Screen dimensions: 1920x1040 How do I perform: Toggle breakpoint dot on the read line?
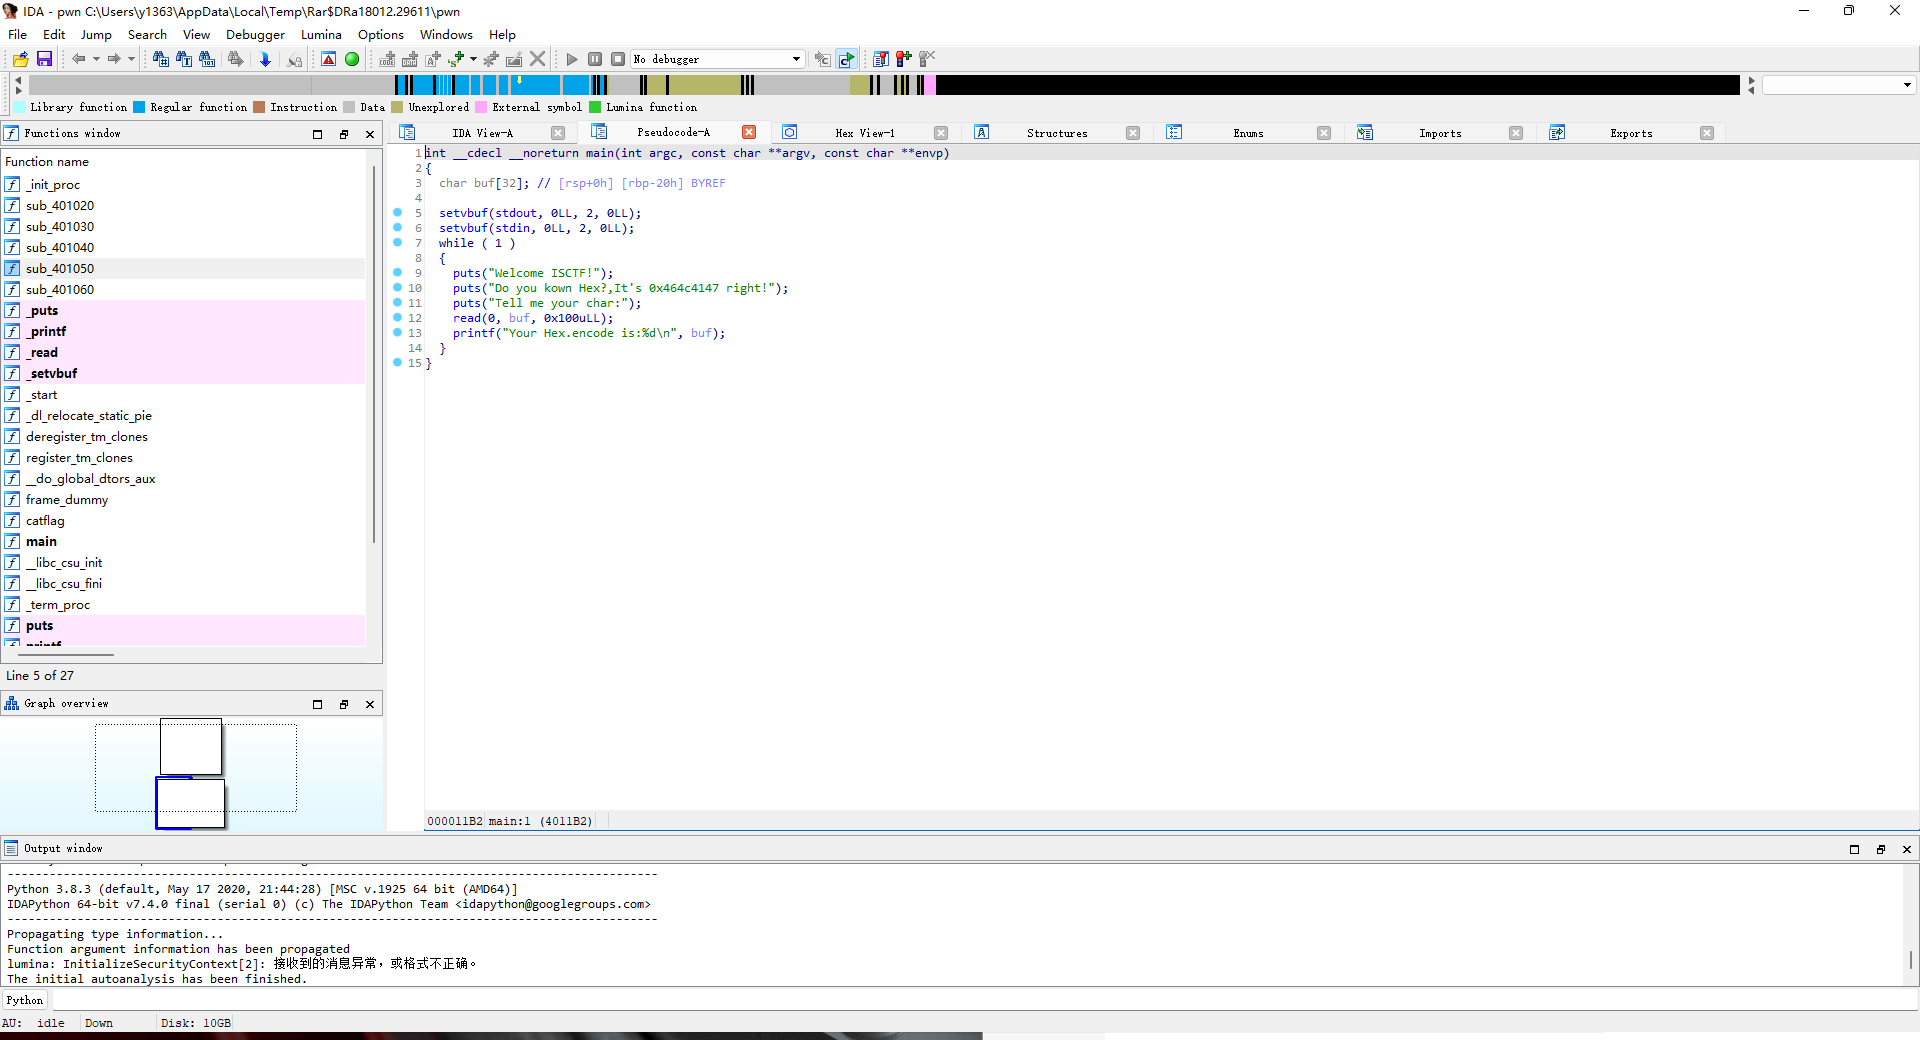397,317
